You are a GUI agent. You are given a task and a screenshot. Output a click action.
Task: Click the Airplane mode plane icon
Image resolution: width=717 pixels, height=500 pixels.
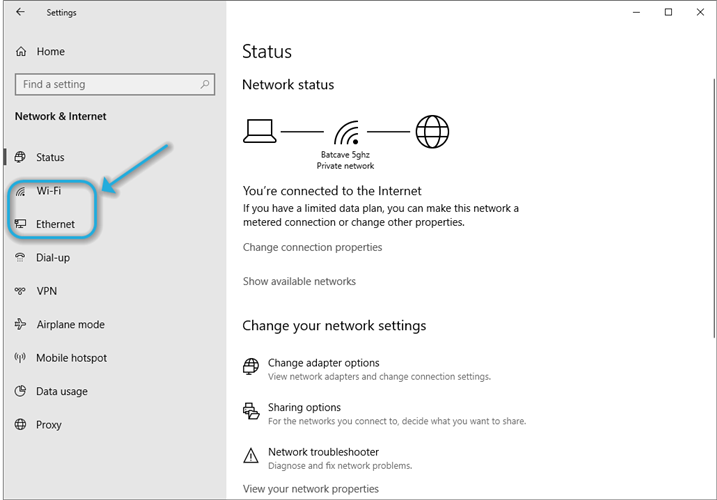[x=21, y=324]
